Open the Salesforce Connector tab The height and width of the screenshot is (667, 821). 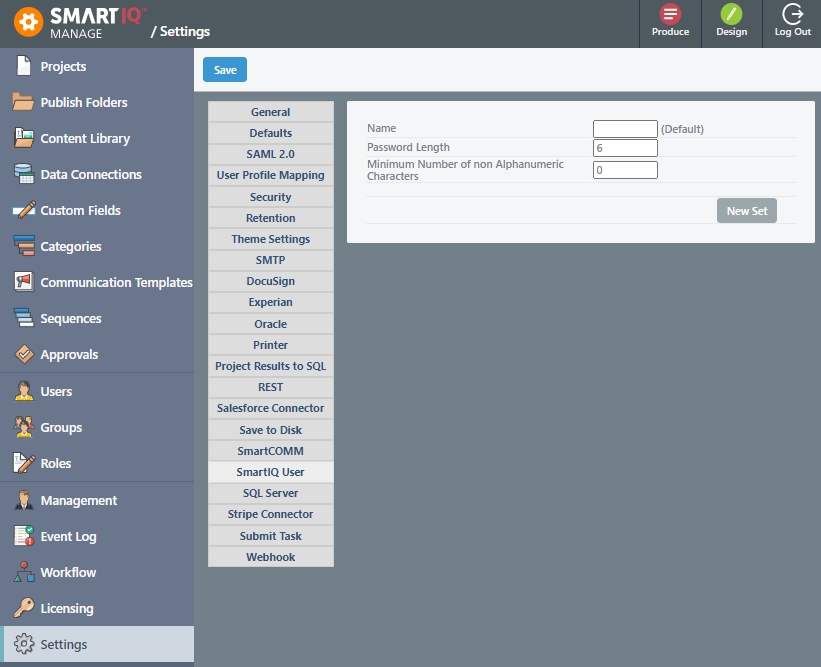(270, 408)
